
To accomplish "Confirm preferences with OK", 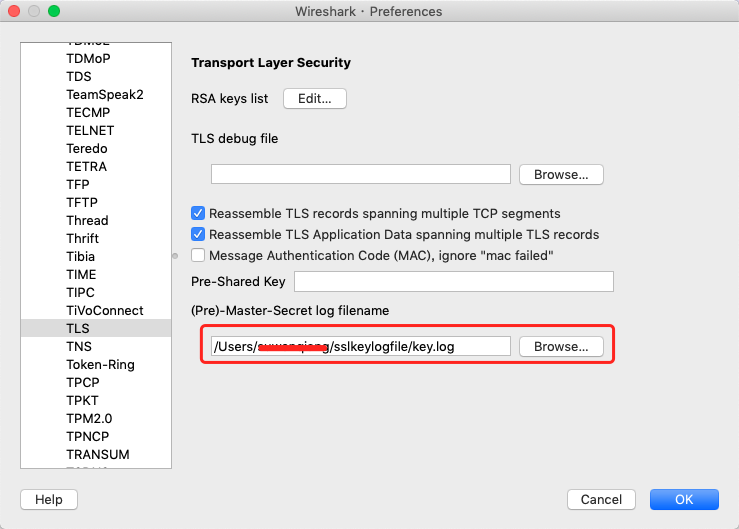I will pos(684,499).
